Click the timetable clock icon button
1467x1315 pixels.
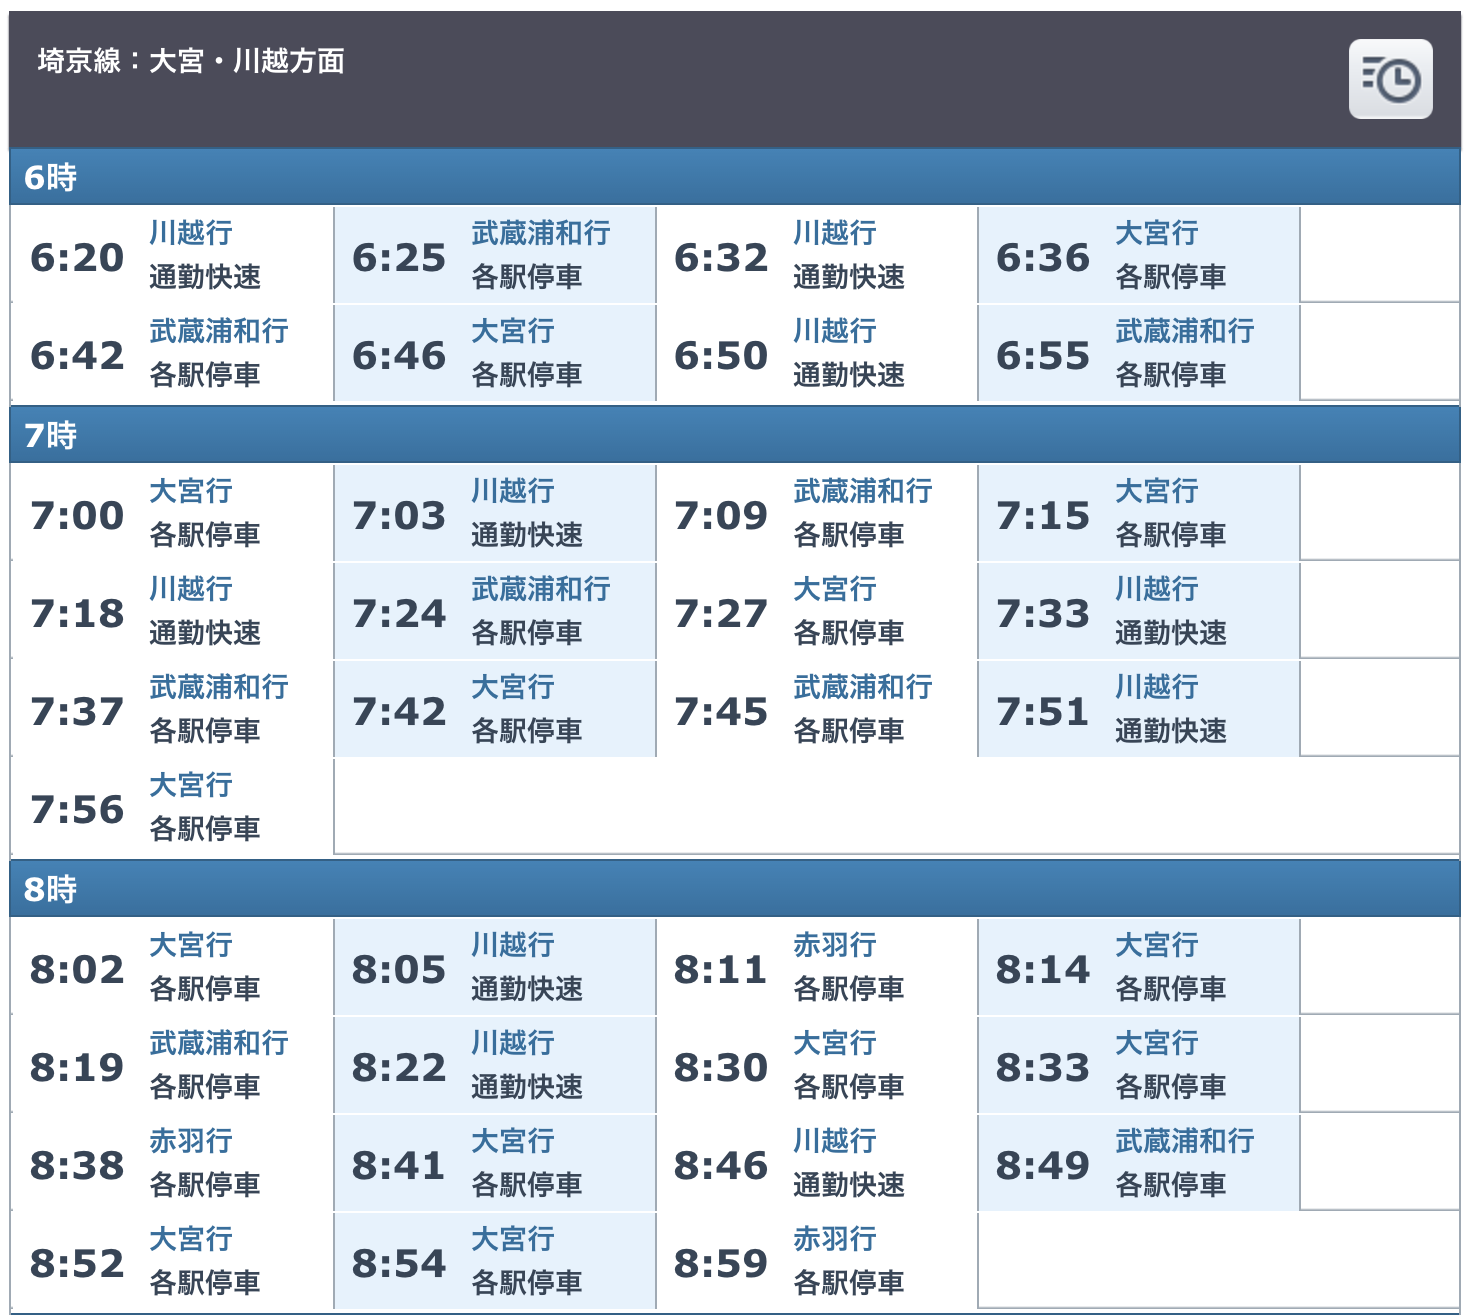point(1389,79)
